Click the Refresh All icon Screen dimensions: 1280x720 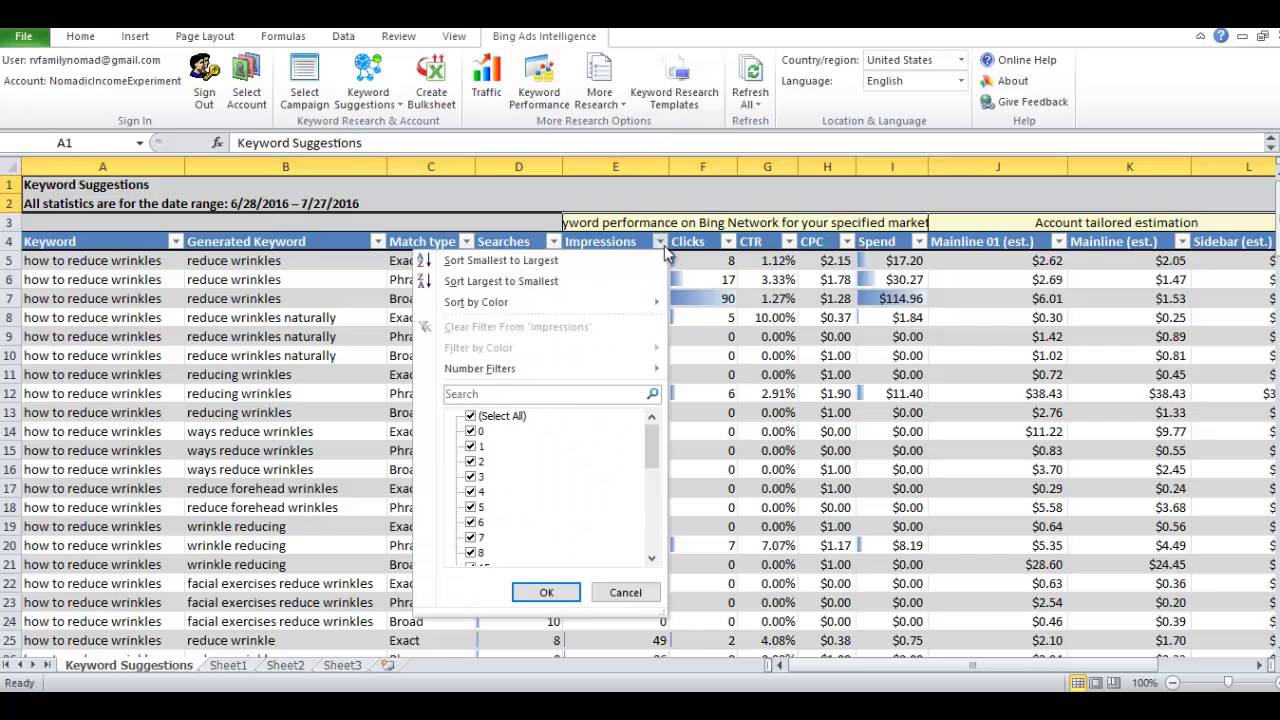pyautogui.click(x=750, y=68)
